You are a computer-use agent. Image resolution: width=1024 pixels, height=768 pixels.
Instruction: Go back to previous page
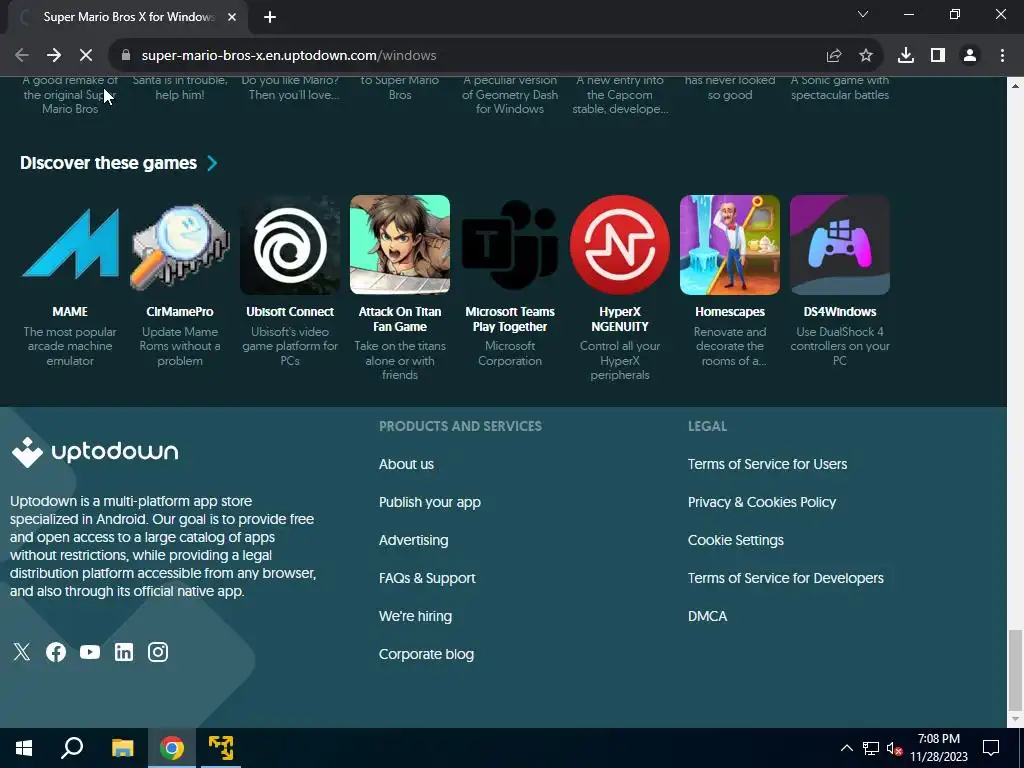(22, 56)
